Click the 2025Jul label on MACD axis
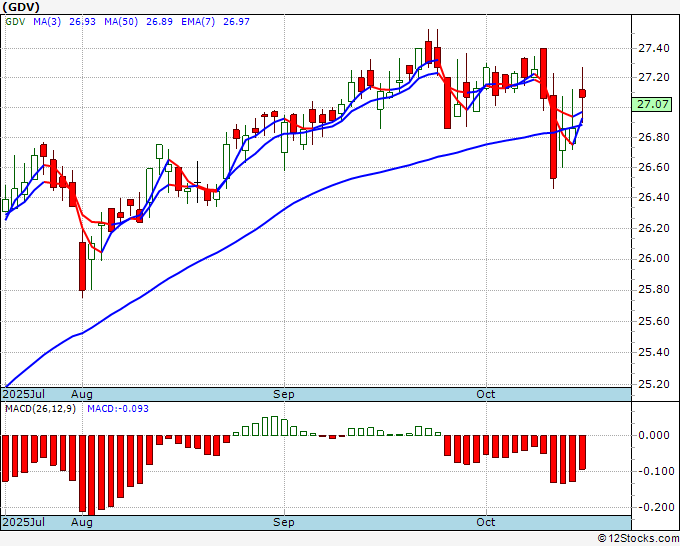 (x=24, y=522)
